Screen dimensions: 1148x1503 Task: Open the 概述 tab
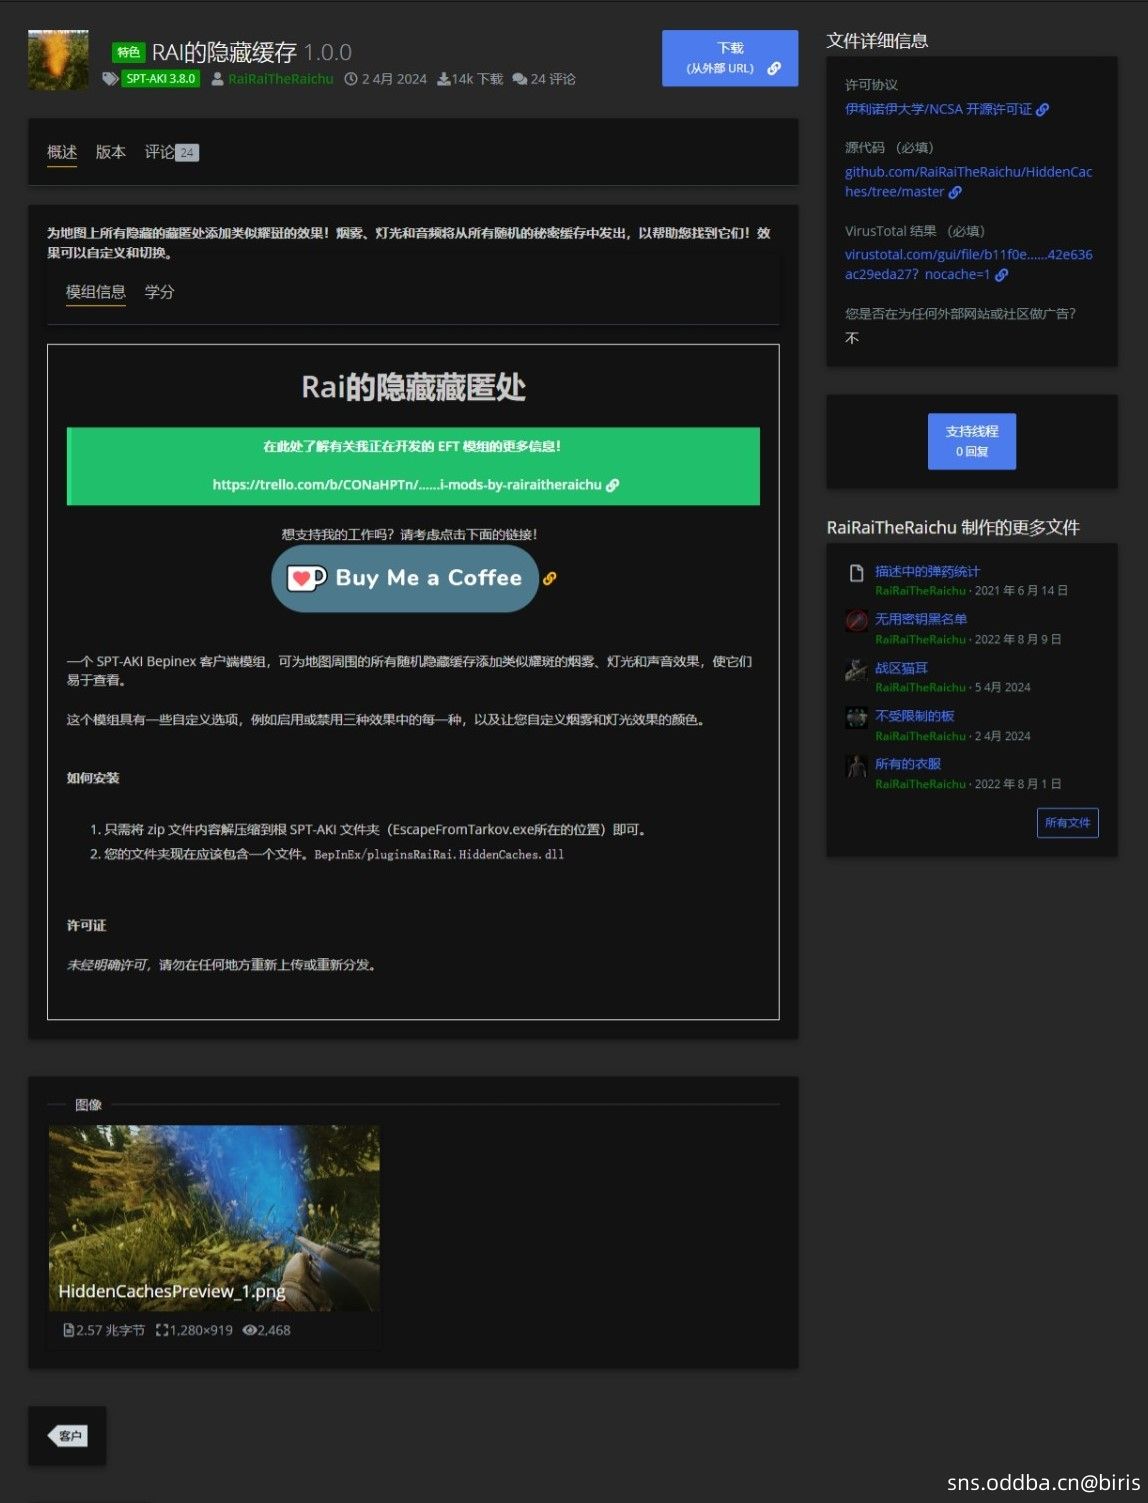point(62,152)
